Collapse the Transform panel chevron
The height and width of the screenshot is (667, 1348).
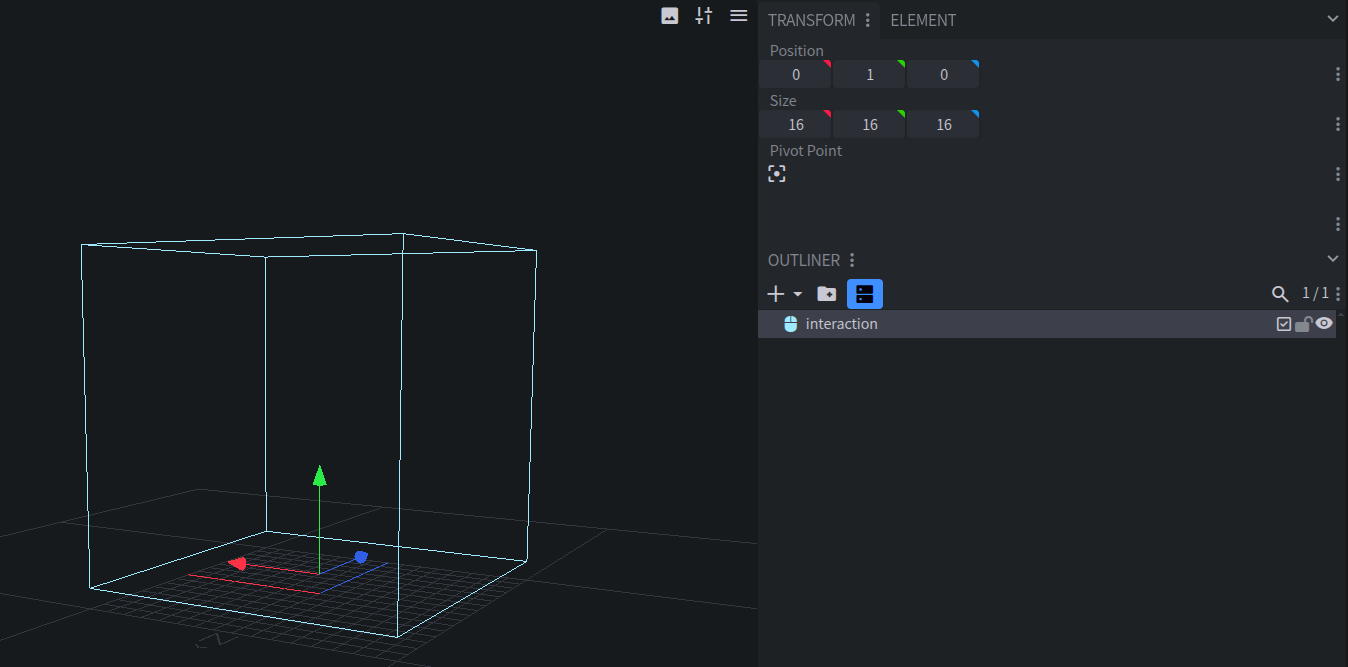click(x=1332, y=19)
